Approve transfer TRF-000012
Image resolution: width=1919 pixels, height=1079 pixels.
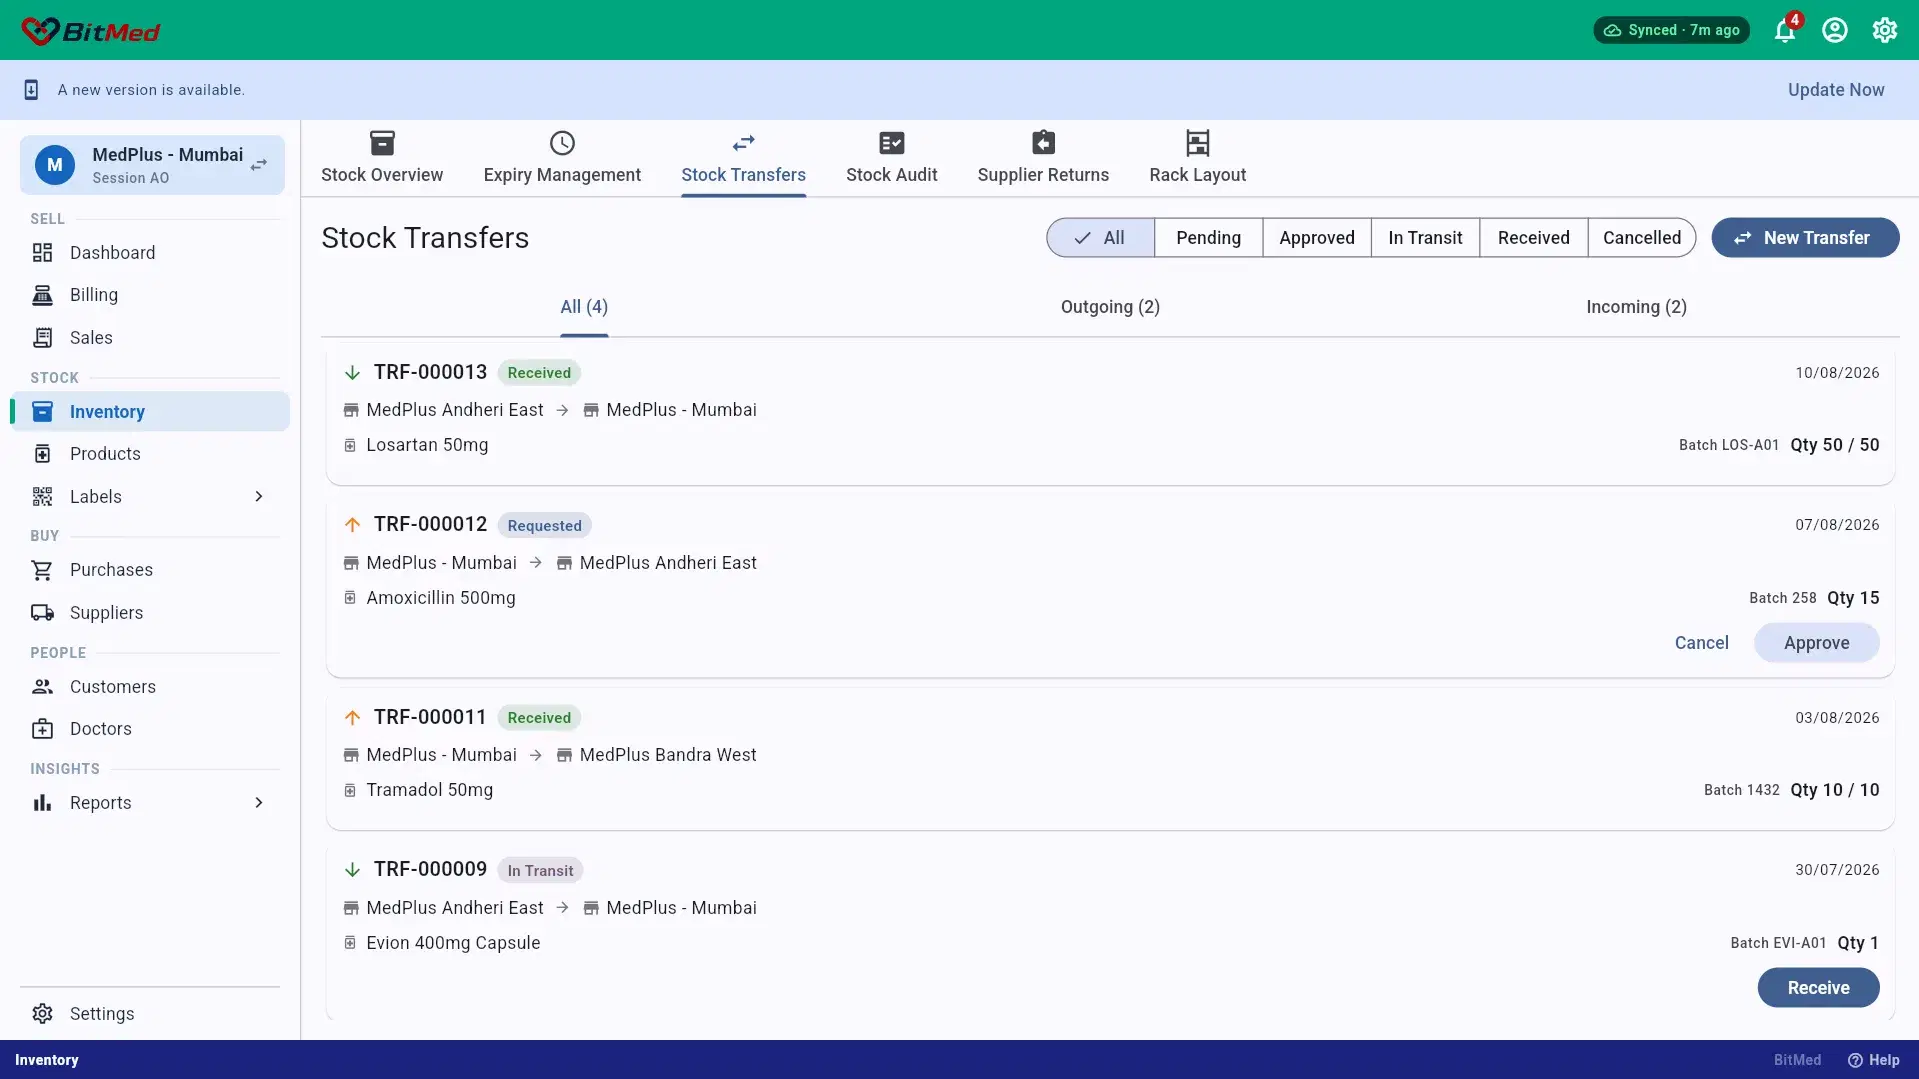[x=1816, y=643]
